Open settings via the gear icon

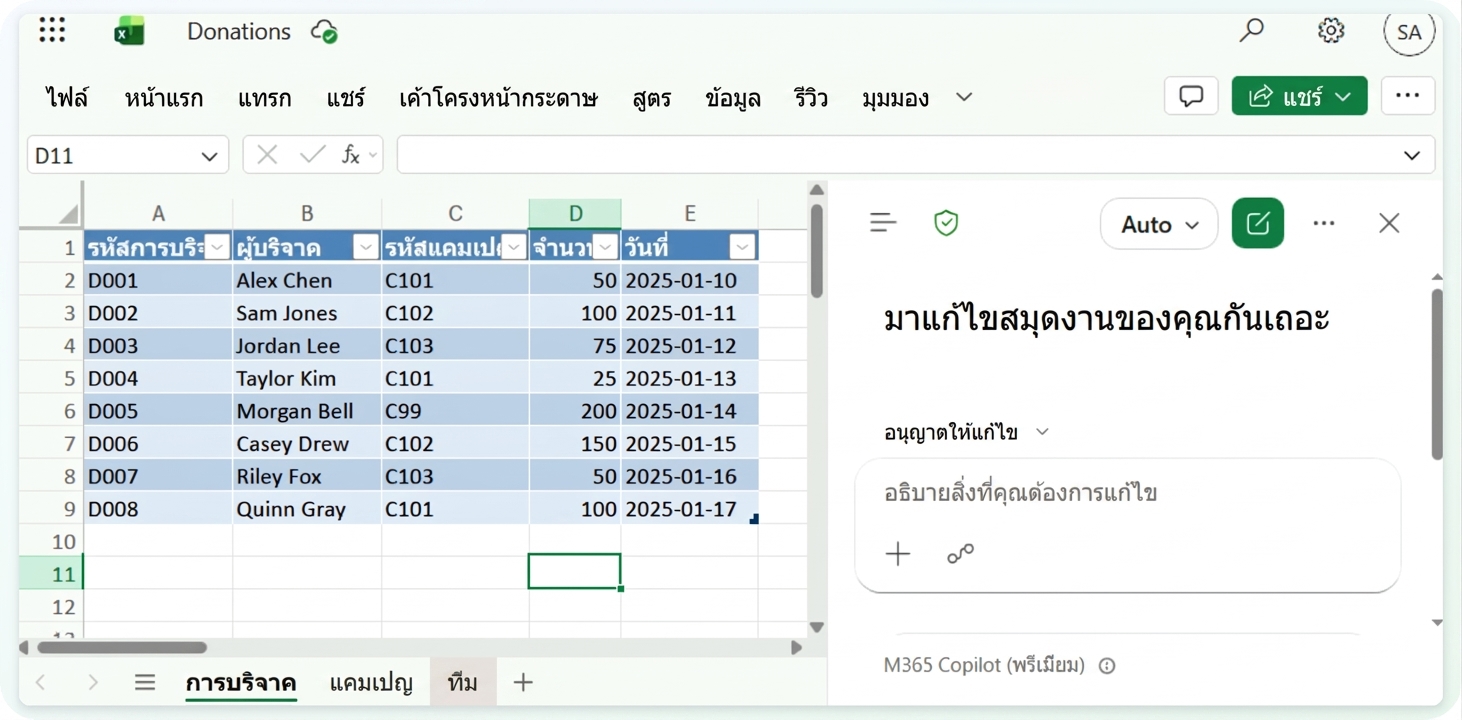pos(1330,31)
